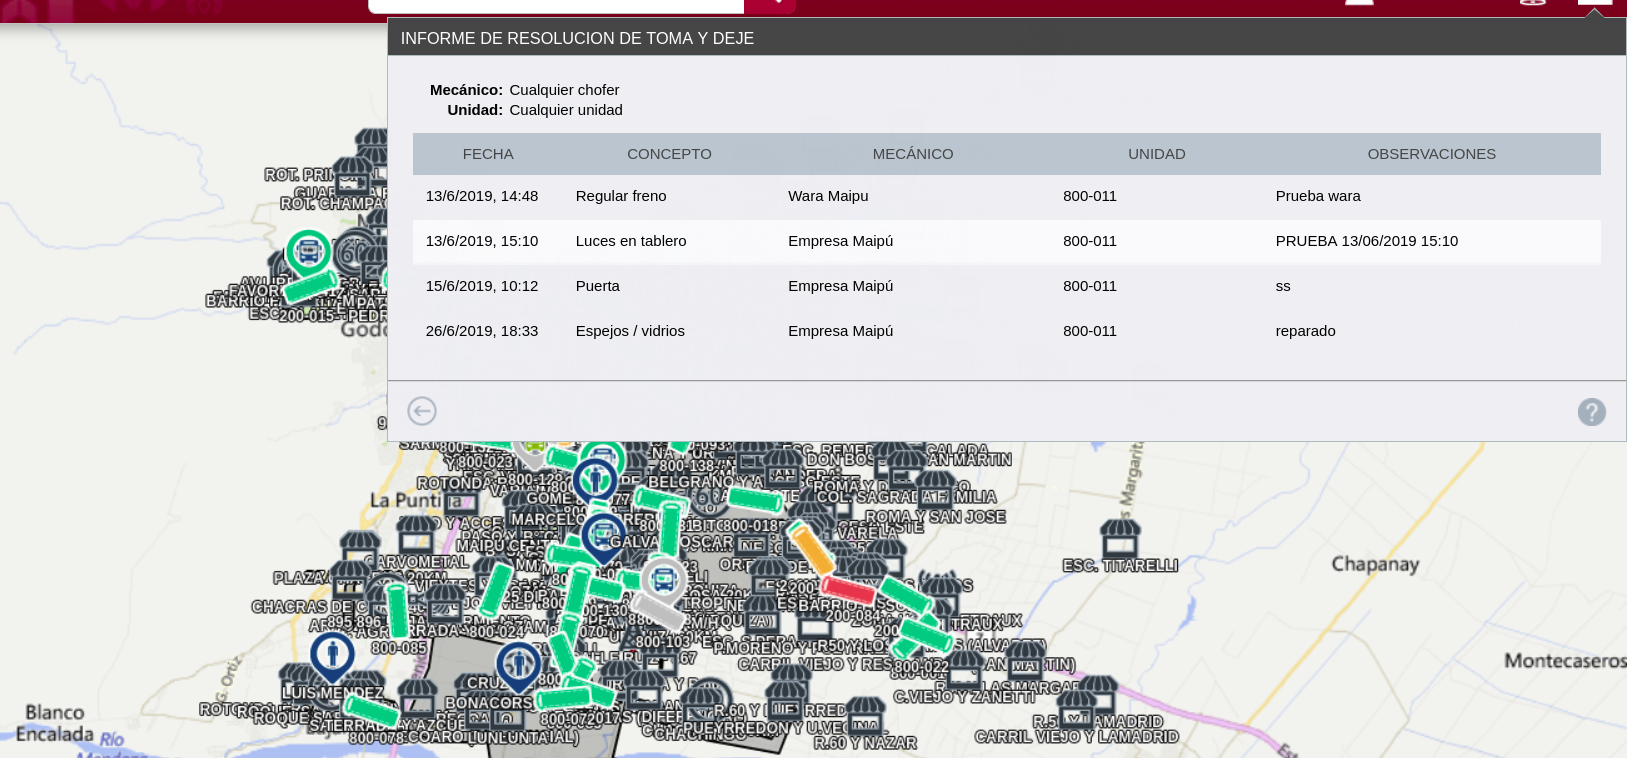
Task: Click the R.50 Y LAMADRID stop marker
Action: pyautogui.click(x=1077, y=704)
